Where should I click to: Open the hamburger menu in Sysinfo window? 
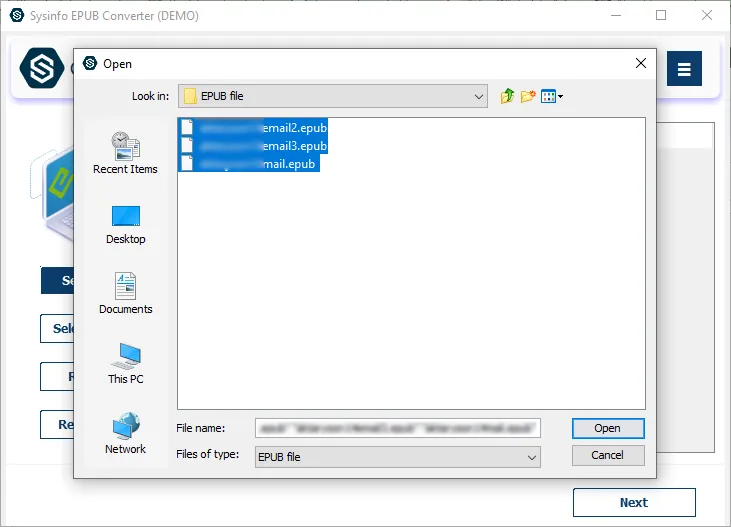684,69
